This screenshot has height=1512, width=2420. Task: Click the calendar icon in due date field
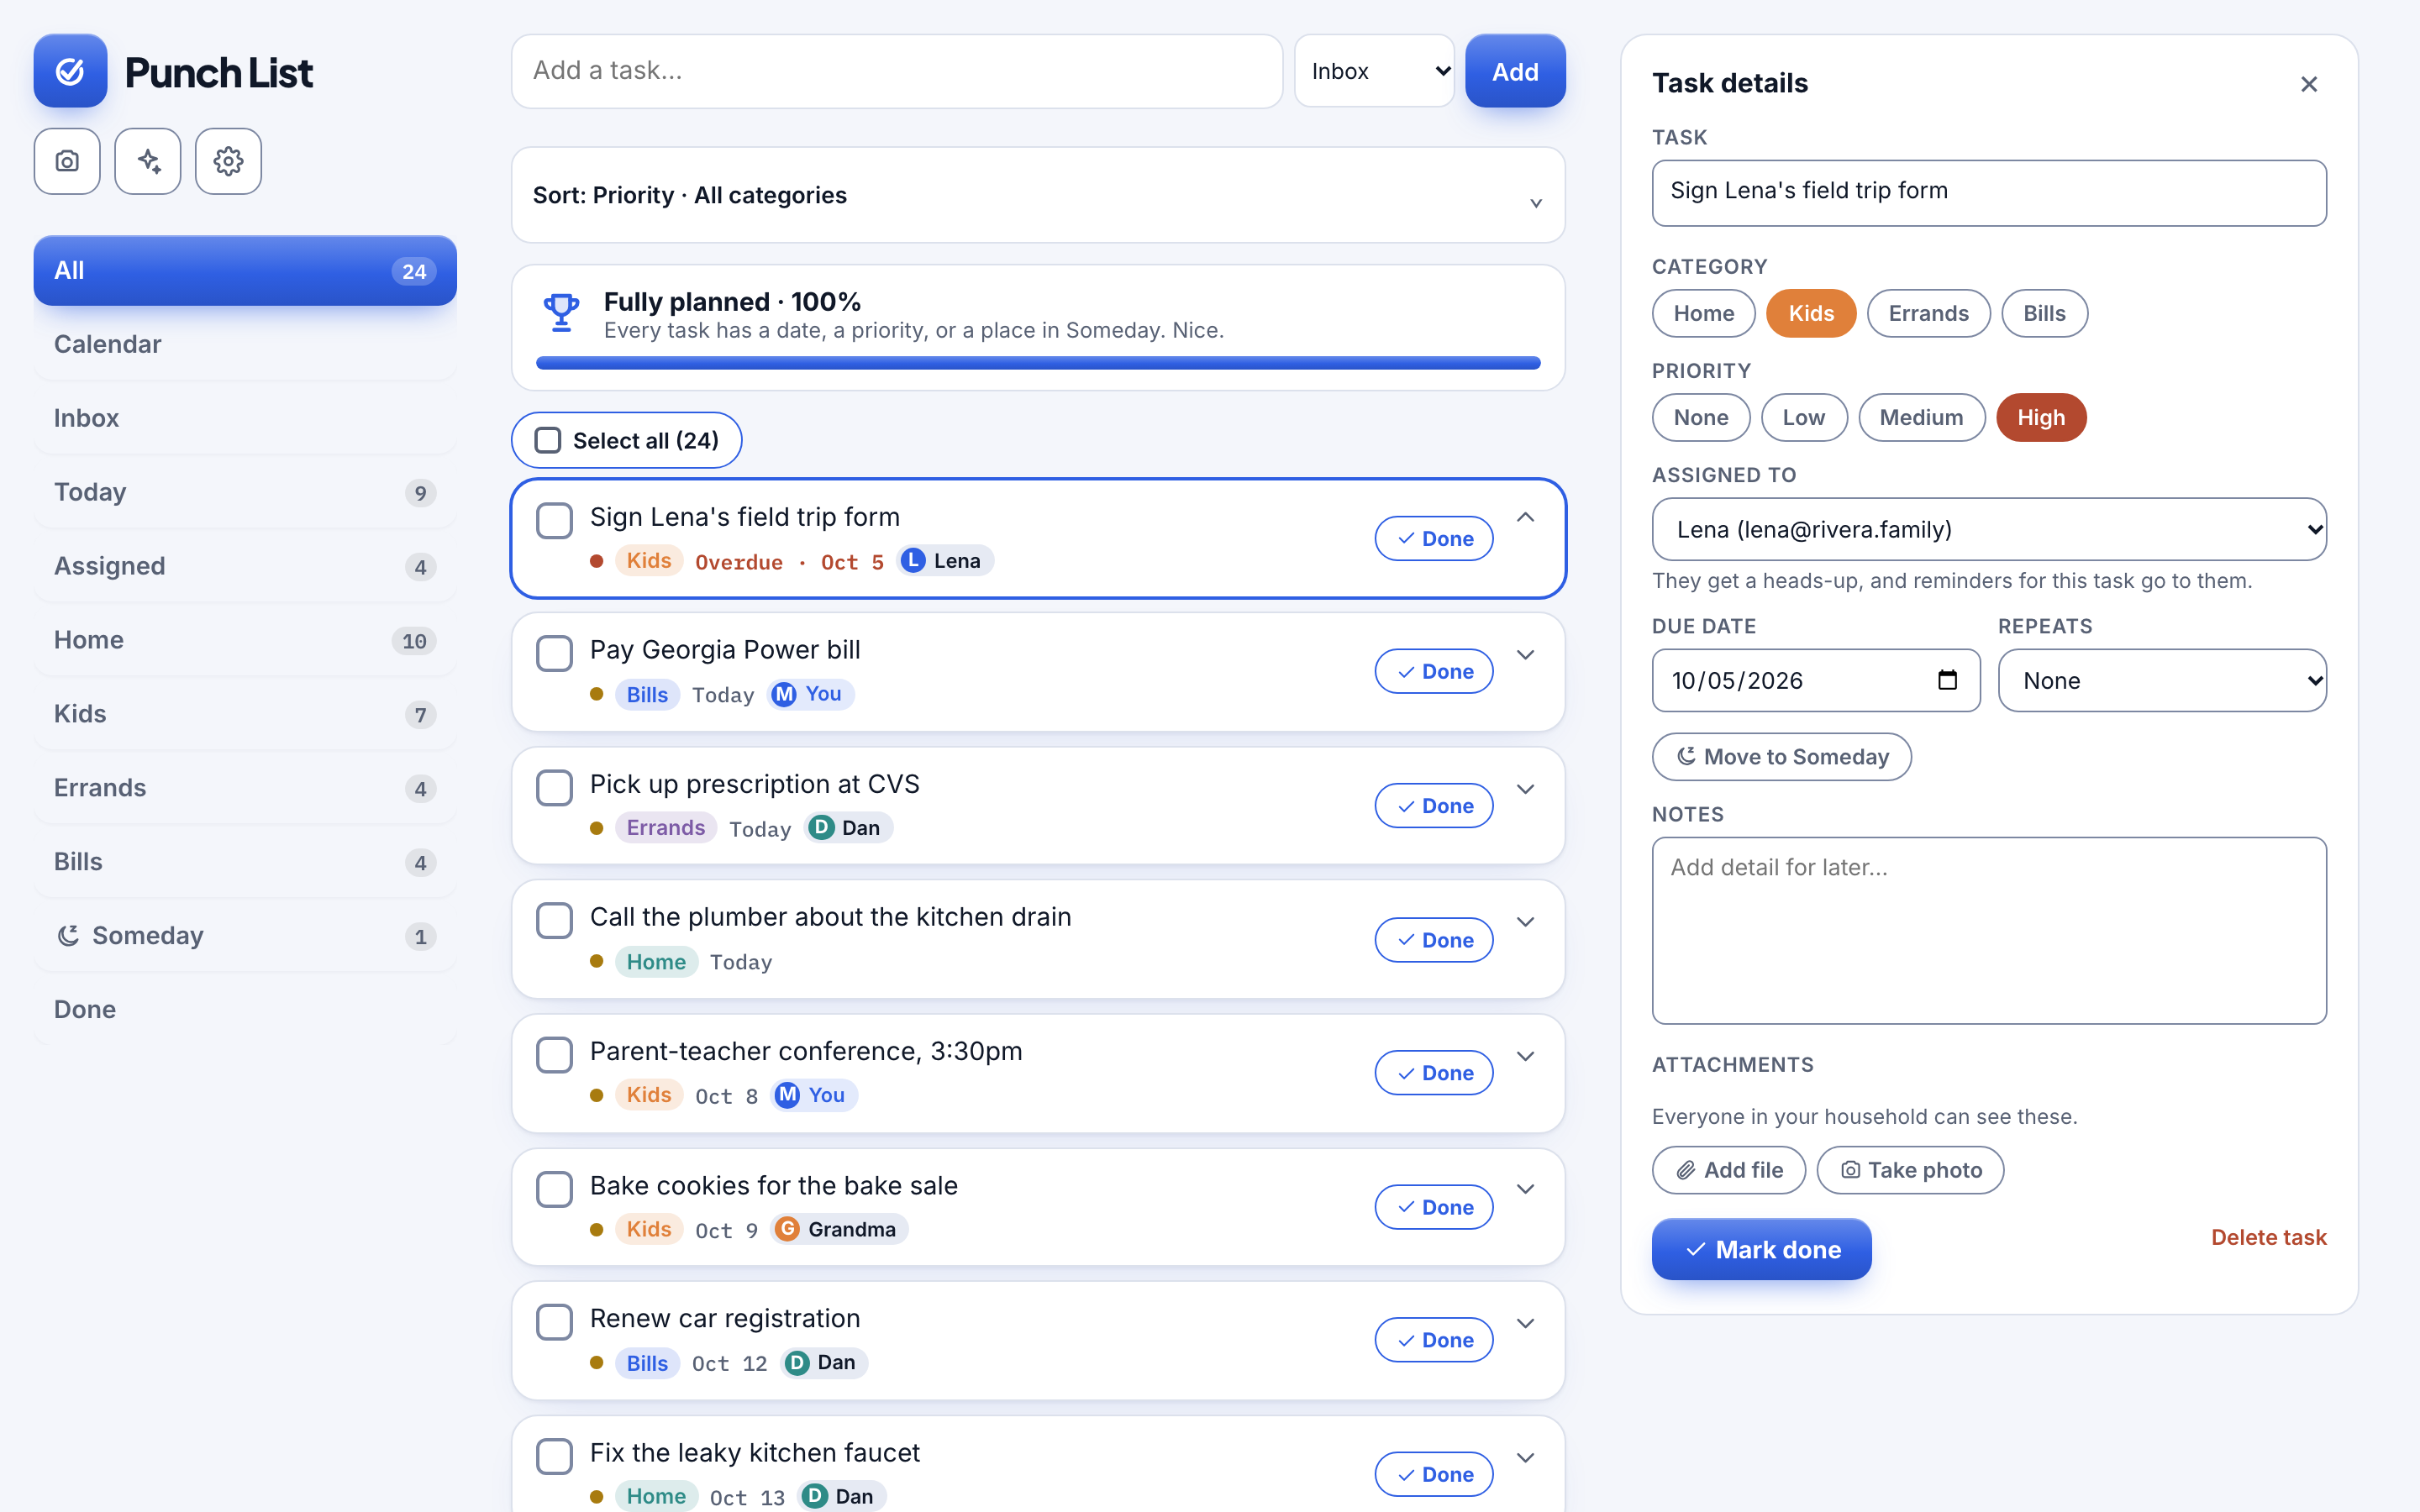click(1947, 680)
